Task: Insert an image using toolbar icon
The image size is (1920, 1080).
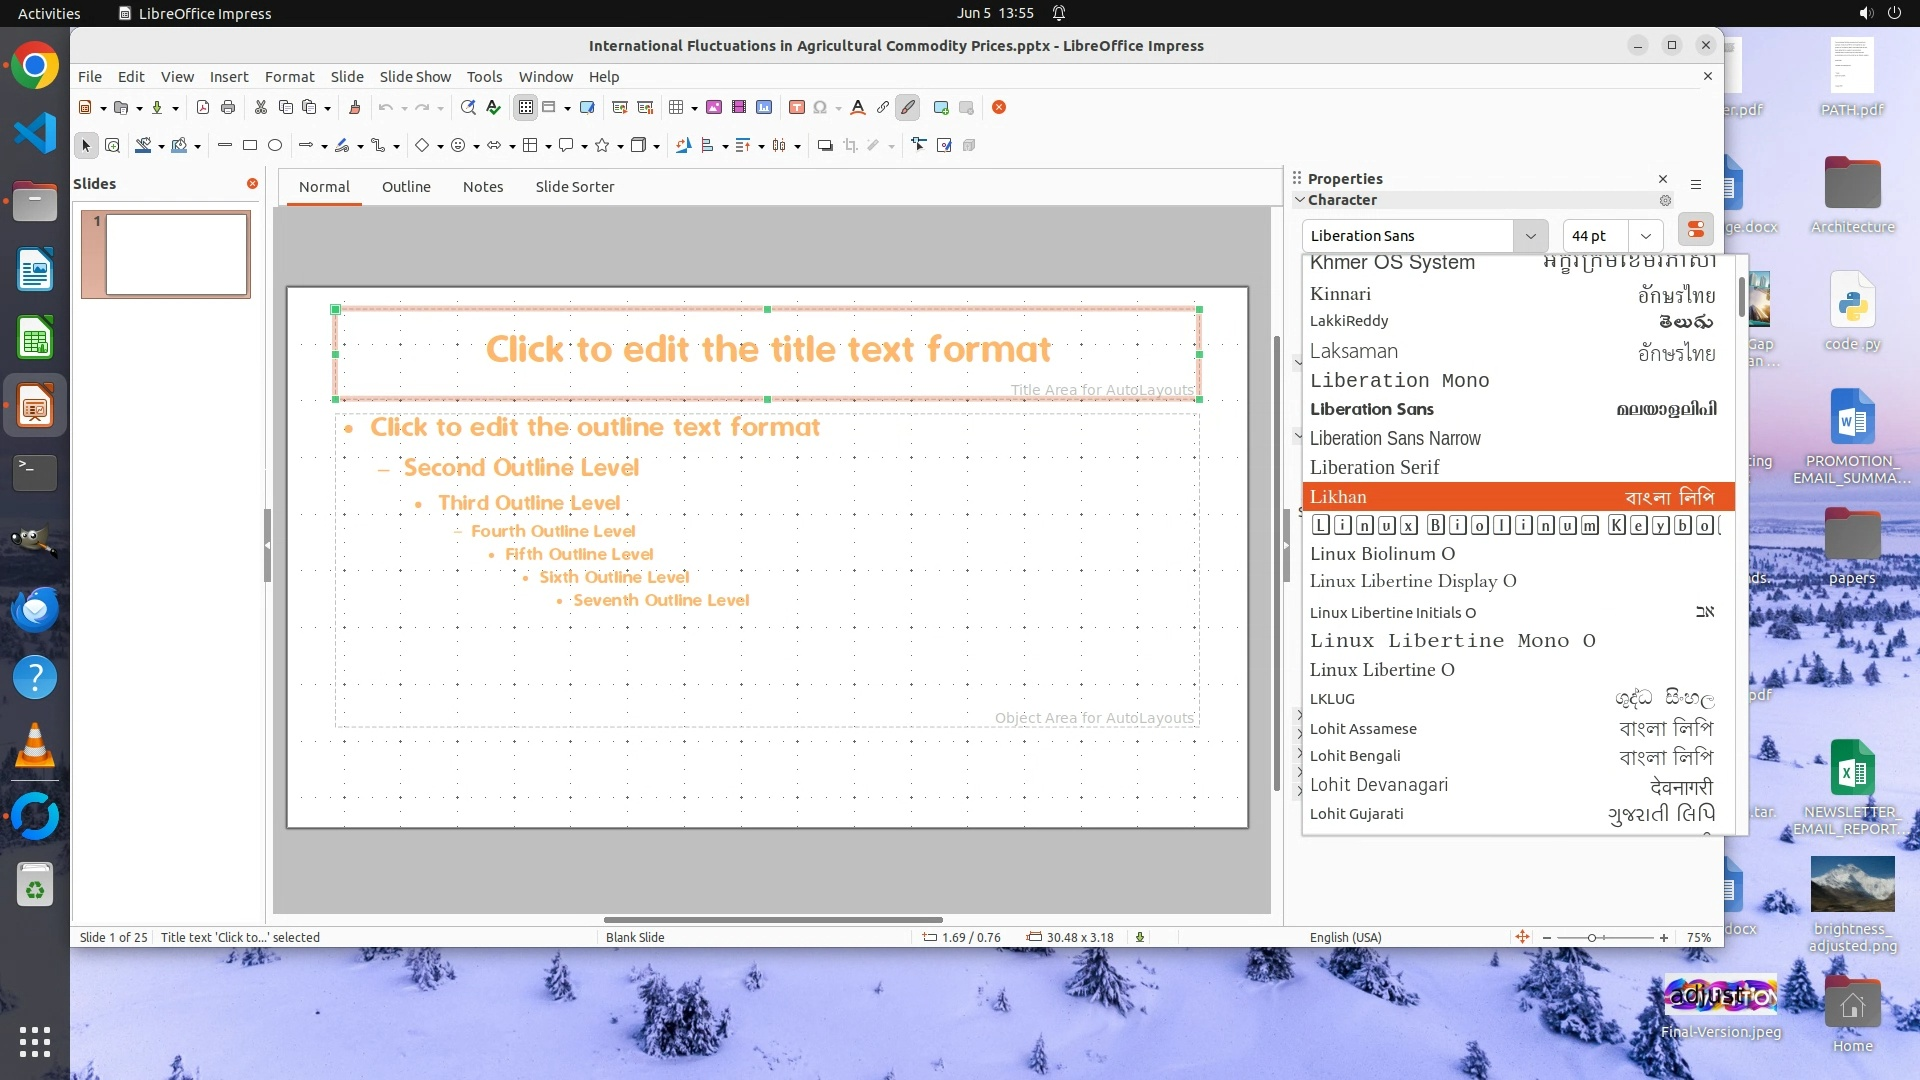Action: 714,108
